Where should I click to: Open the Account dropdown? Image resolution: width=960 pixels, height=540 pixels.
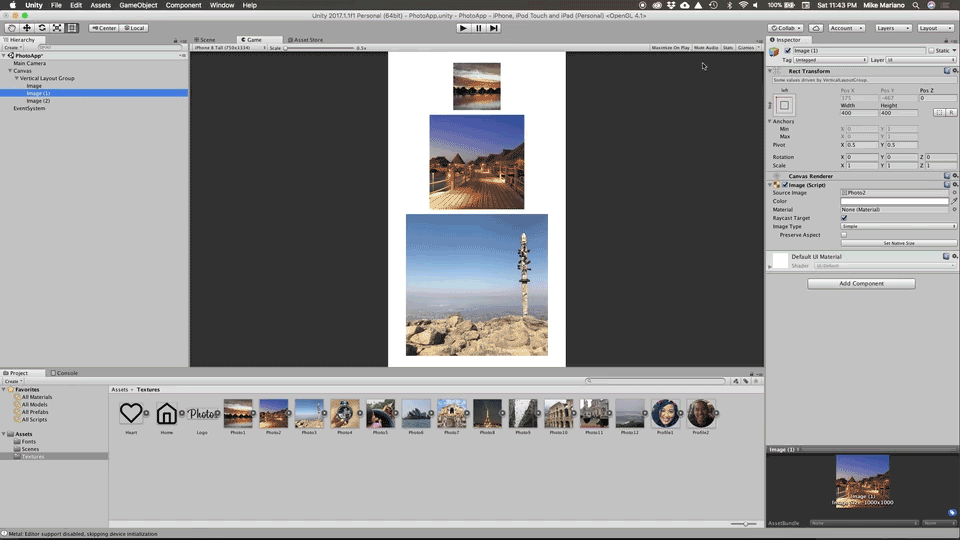point(846,28)
